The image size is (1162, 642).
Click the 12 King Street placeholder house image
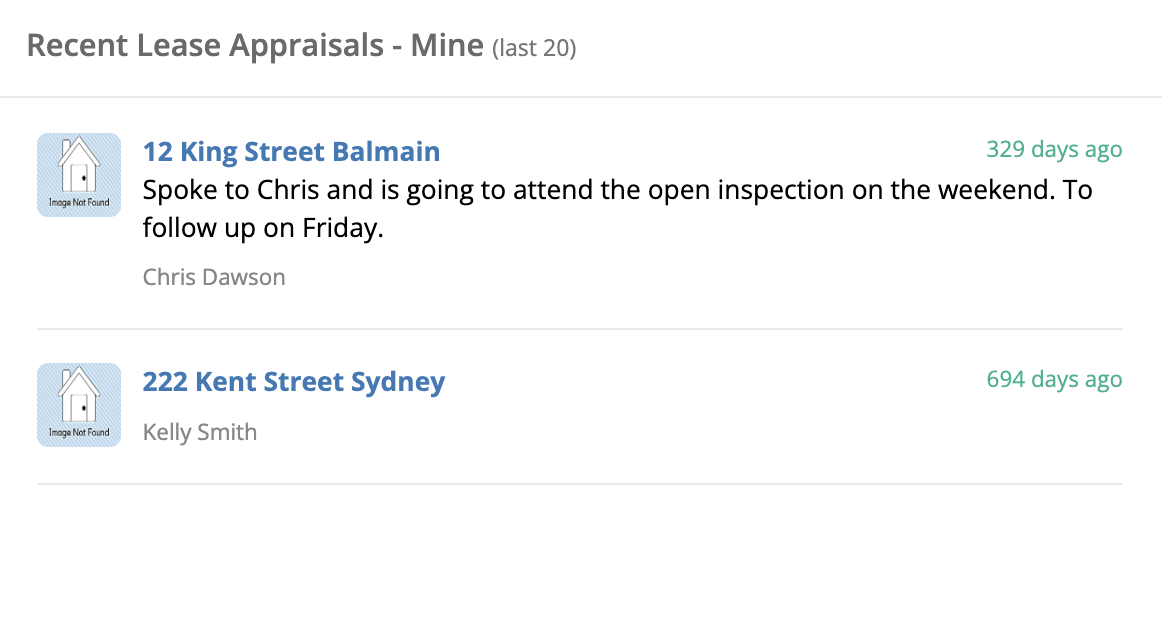(x=79, y=175)
